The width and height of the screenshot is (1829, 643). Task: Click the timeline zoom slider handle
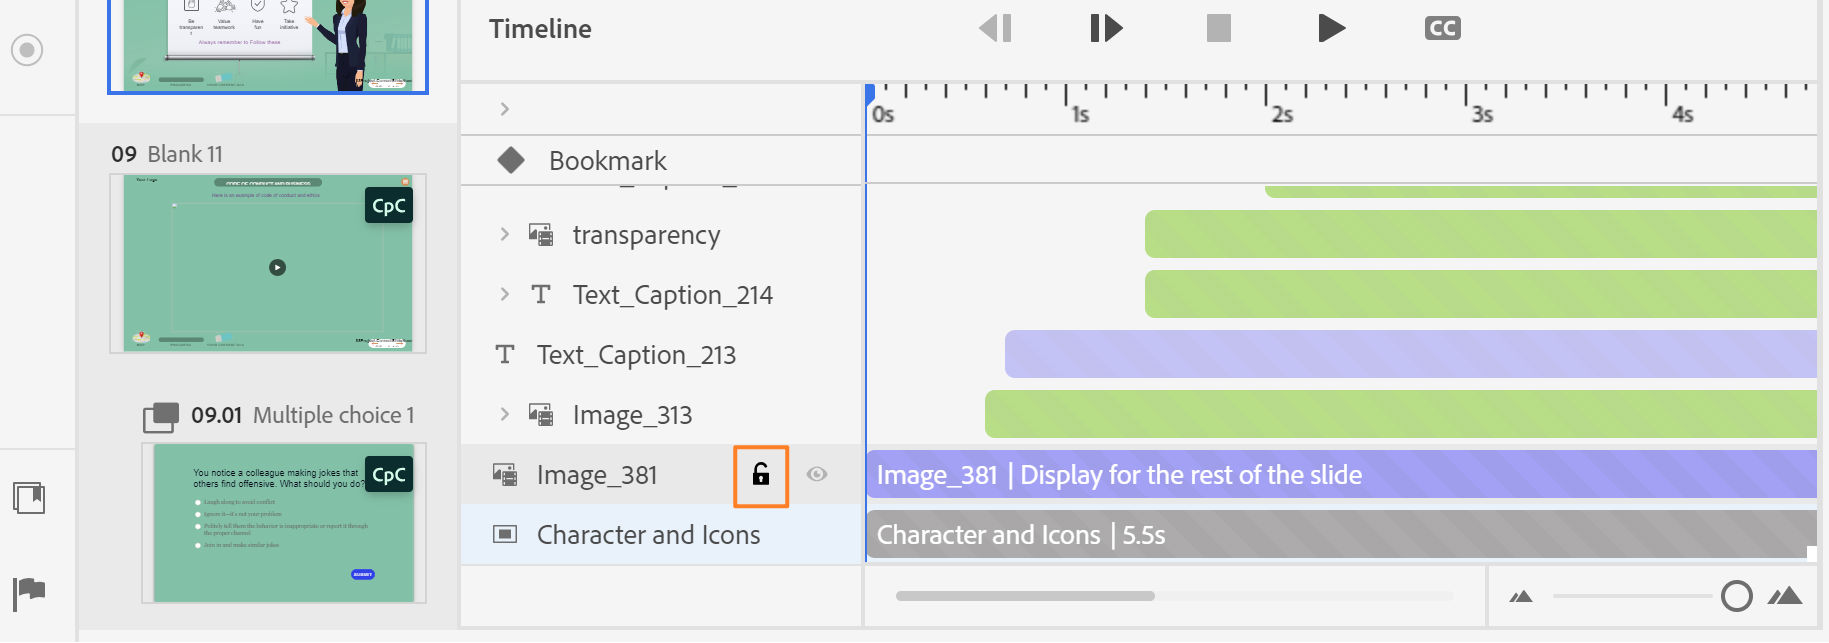coord(1737,597)
